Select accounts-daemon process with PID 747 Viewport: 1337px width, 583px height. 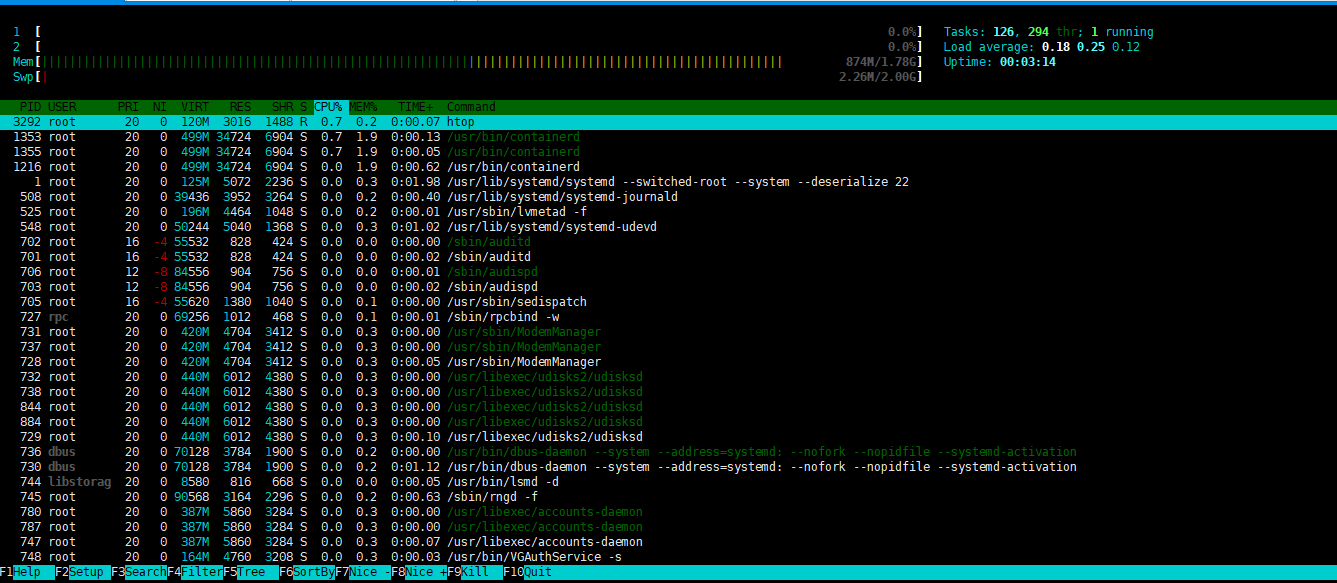(668, 542)
